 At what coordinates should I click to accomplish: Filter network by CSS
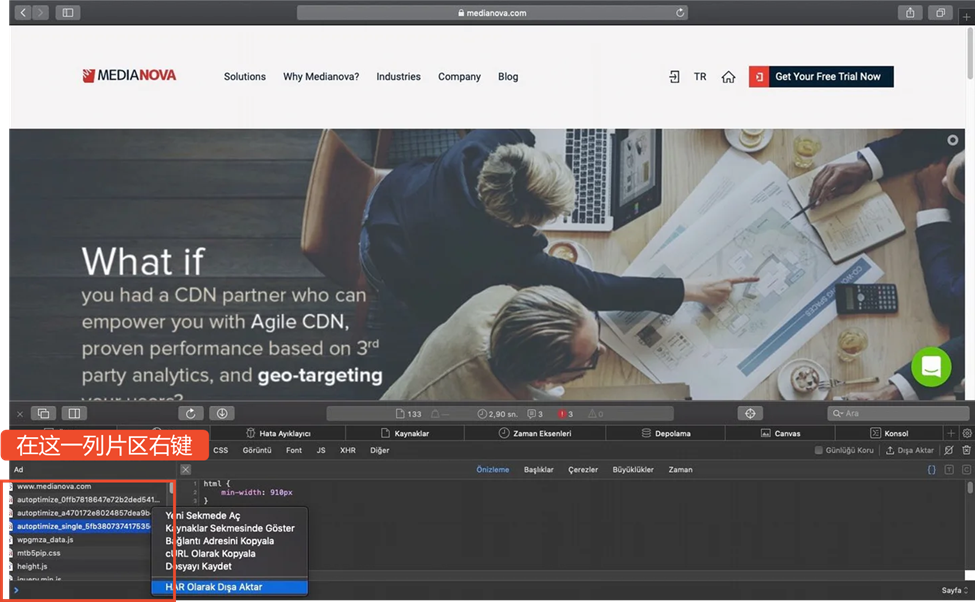click(x=221, y=450)
